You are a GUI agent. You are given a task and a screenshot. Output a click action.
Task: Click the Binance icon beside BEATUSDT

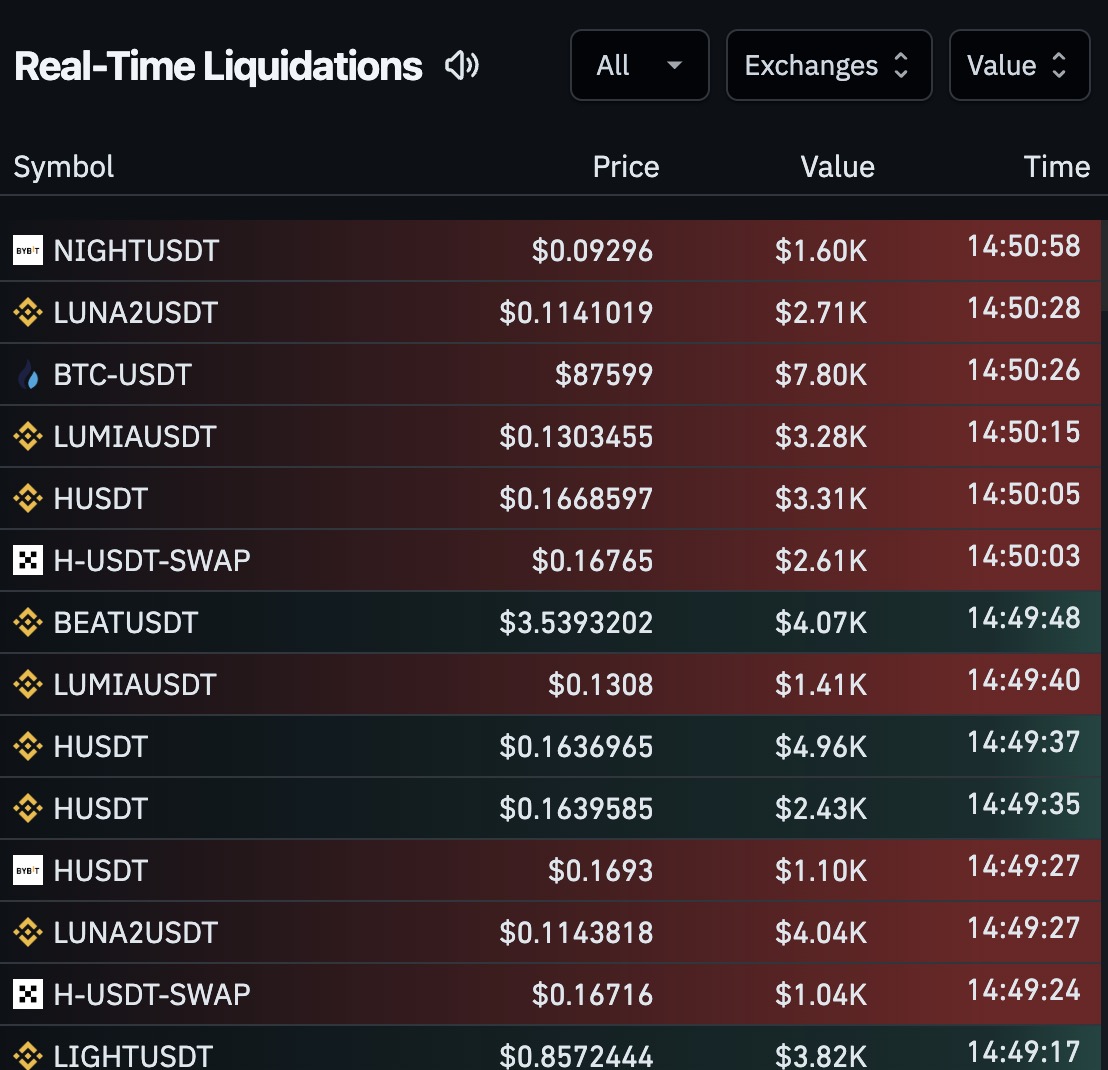(28, 623)
